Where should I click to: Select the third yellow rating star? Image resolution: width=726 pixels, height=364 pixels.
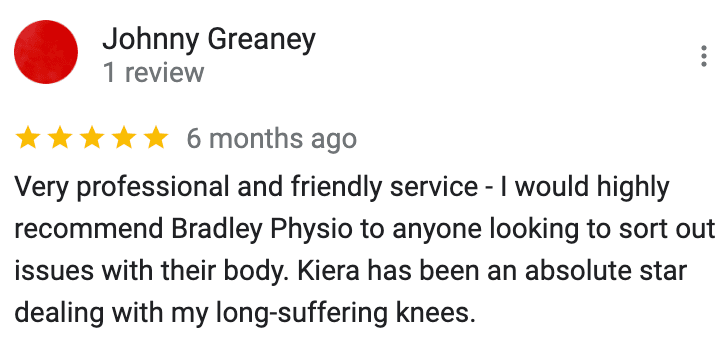coord(92,138)
